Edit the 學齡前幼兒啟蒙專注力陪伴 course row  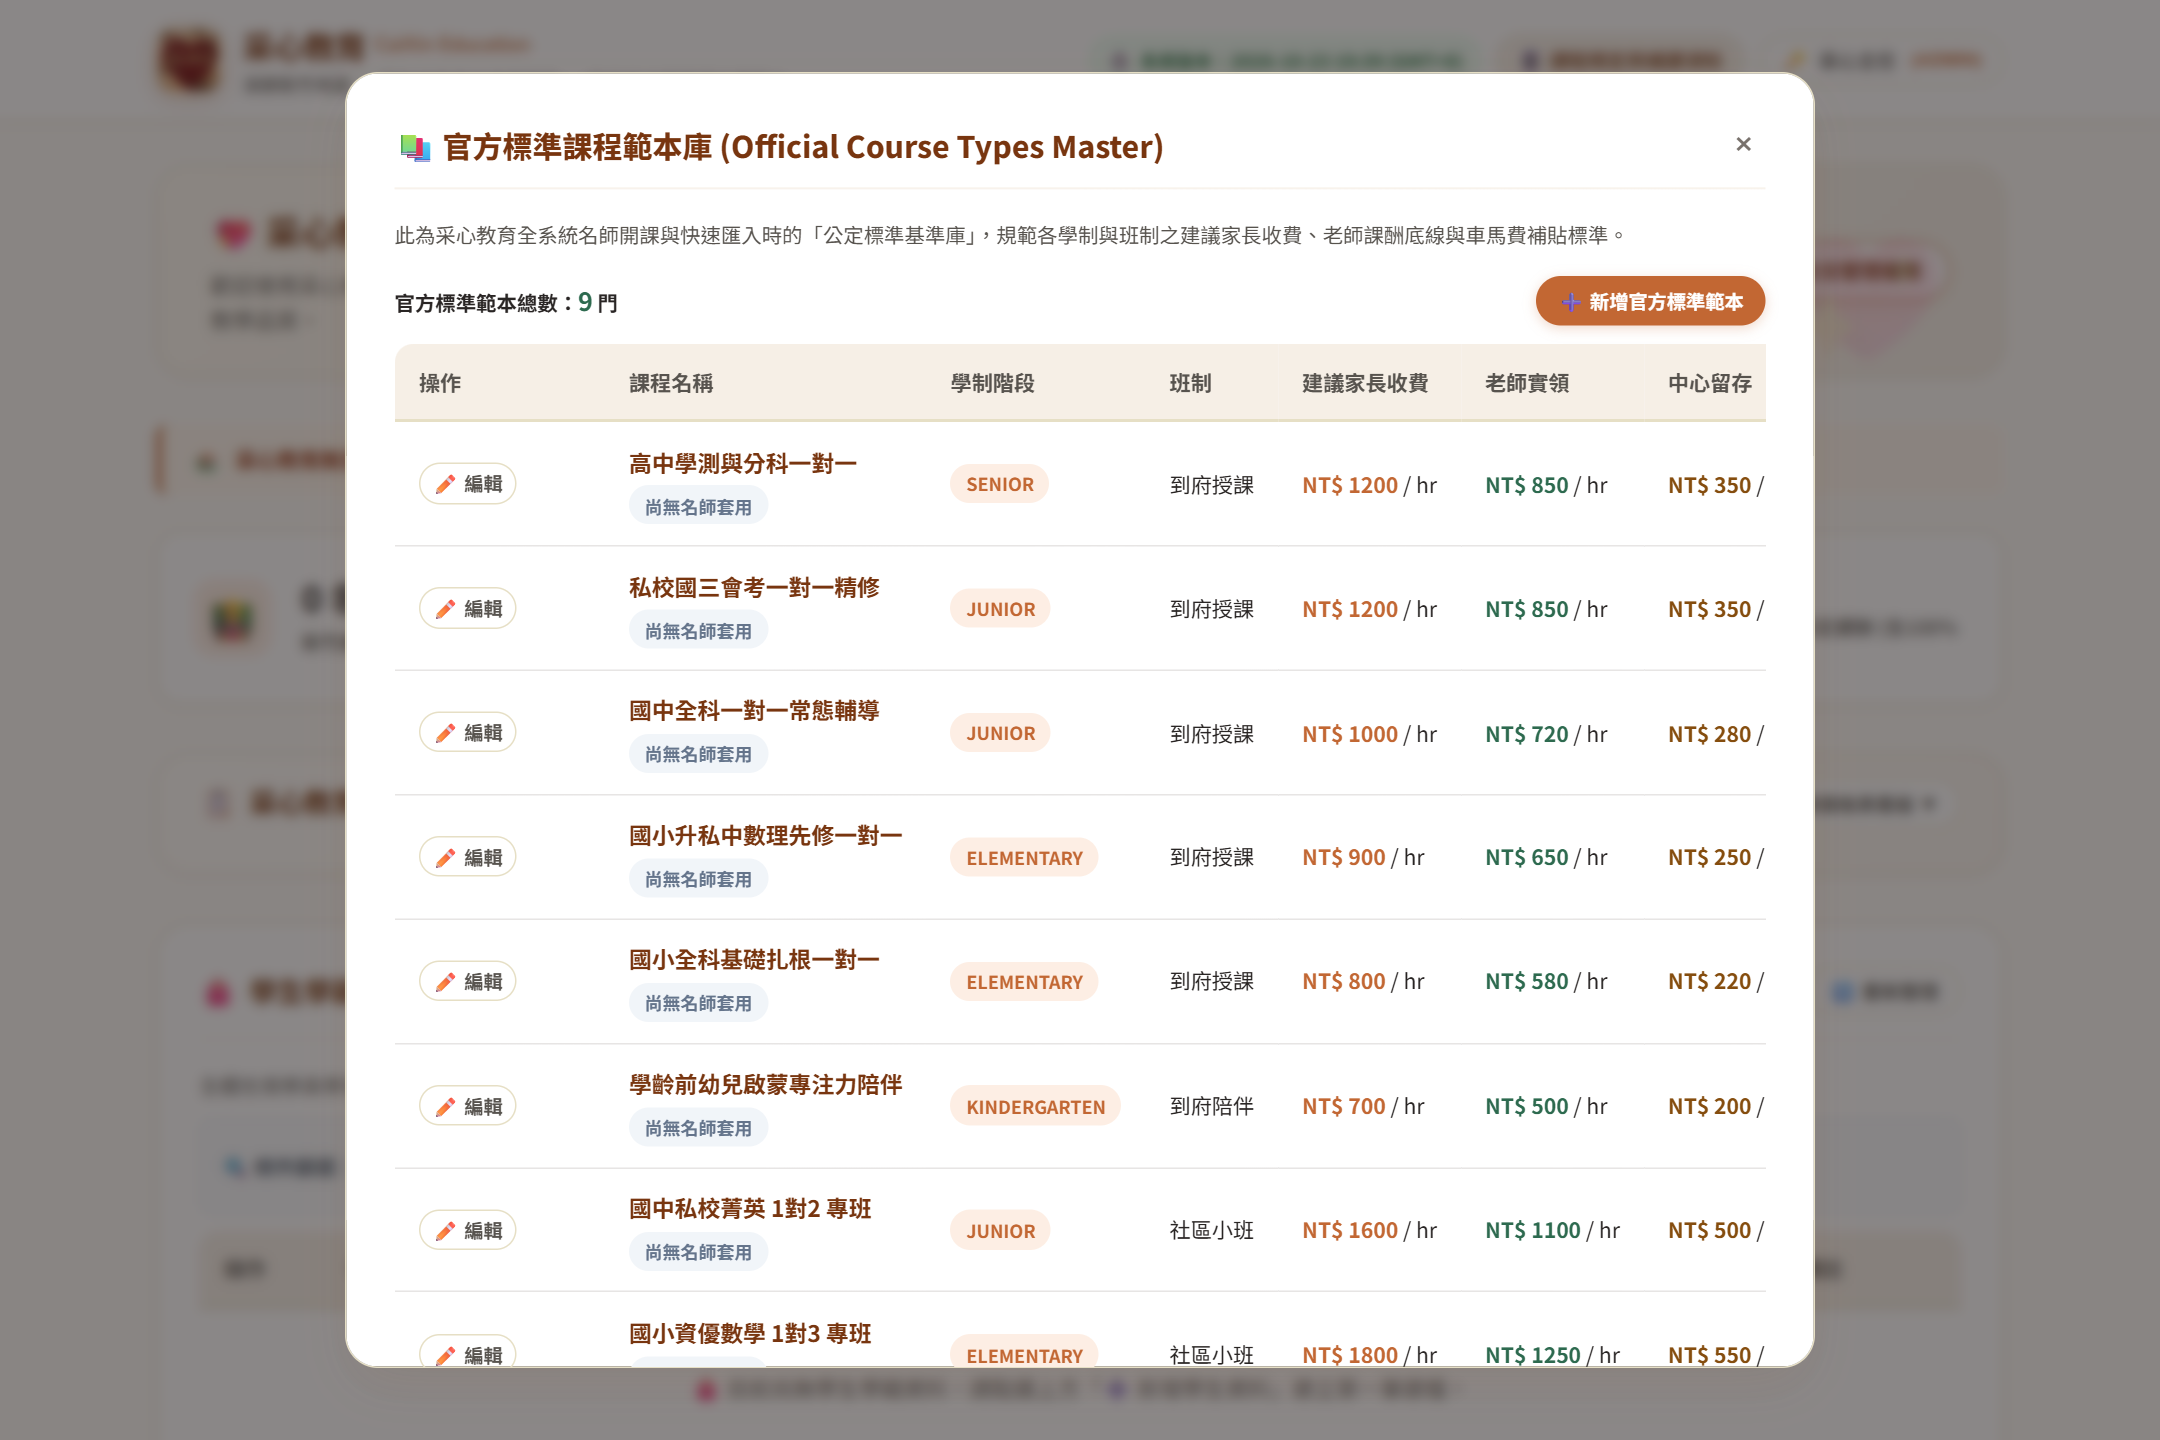click(467, 1106)
